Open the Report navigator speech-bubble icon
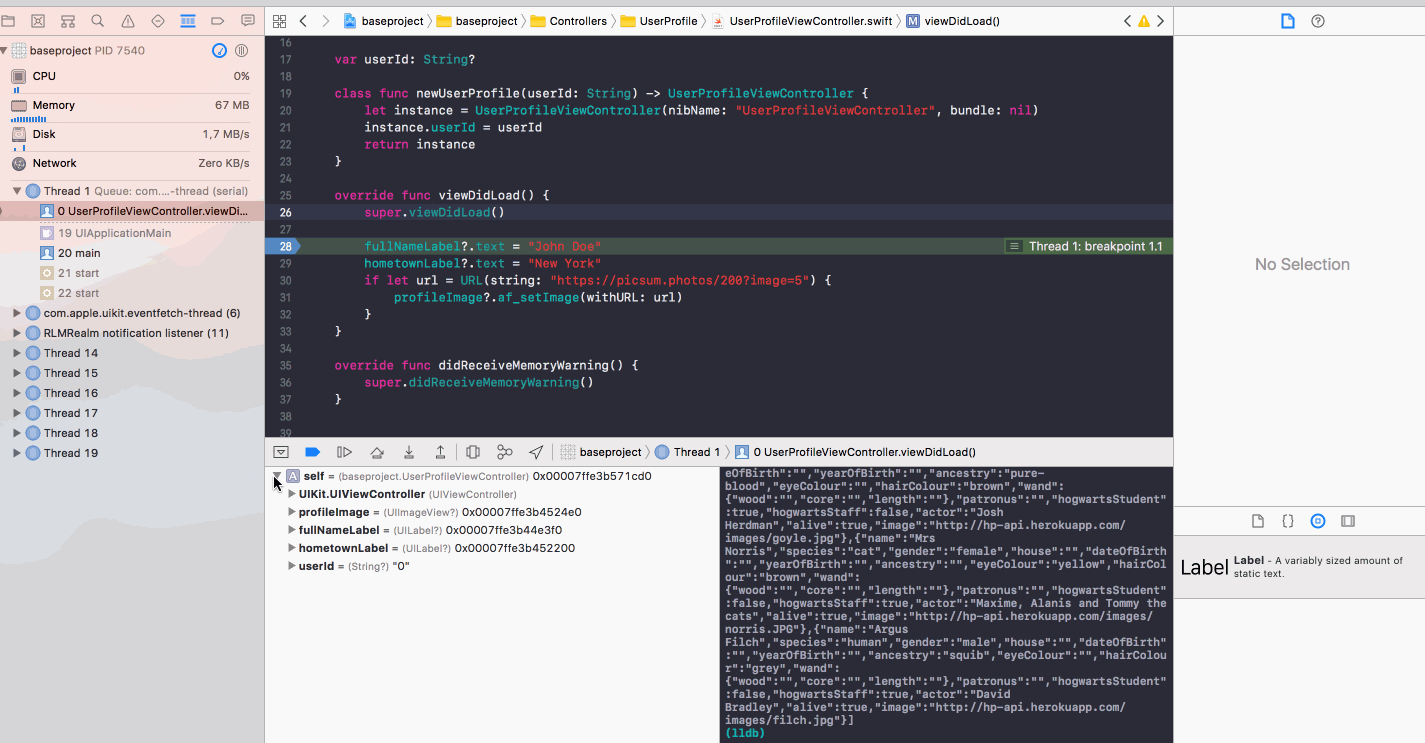The image size is (1425, 743). click(x=248, y=20)
